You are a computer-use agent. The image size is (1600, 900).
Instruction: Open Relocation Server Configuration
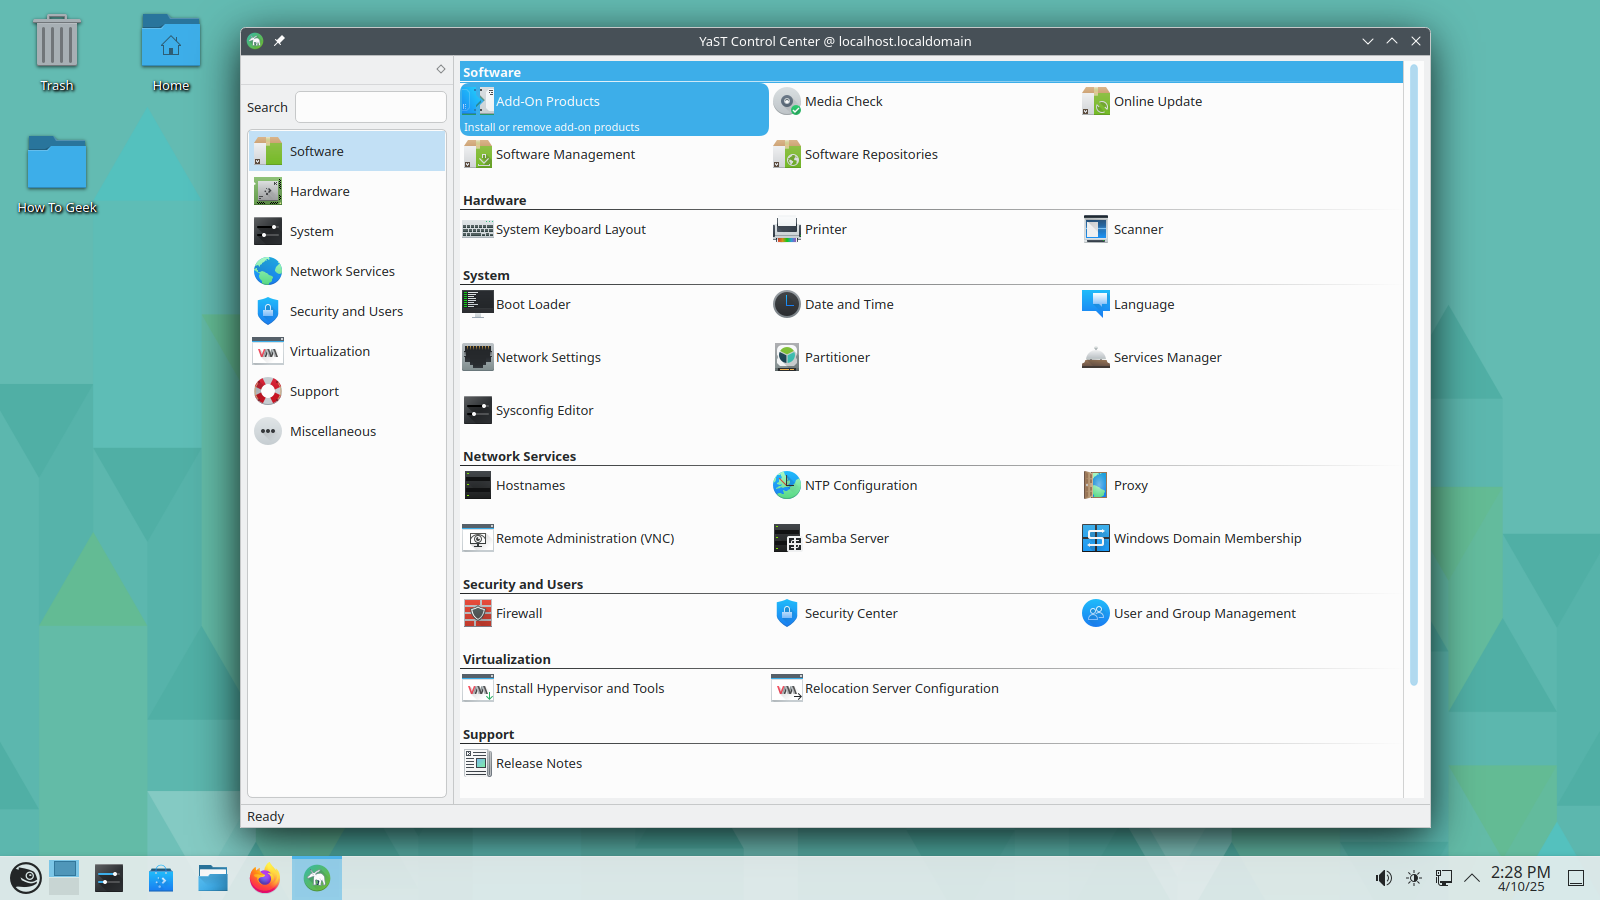(x=885, y=689)
